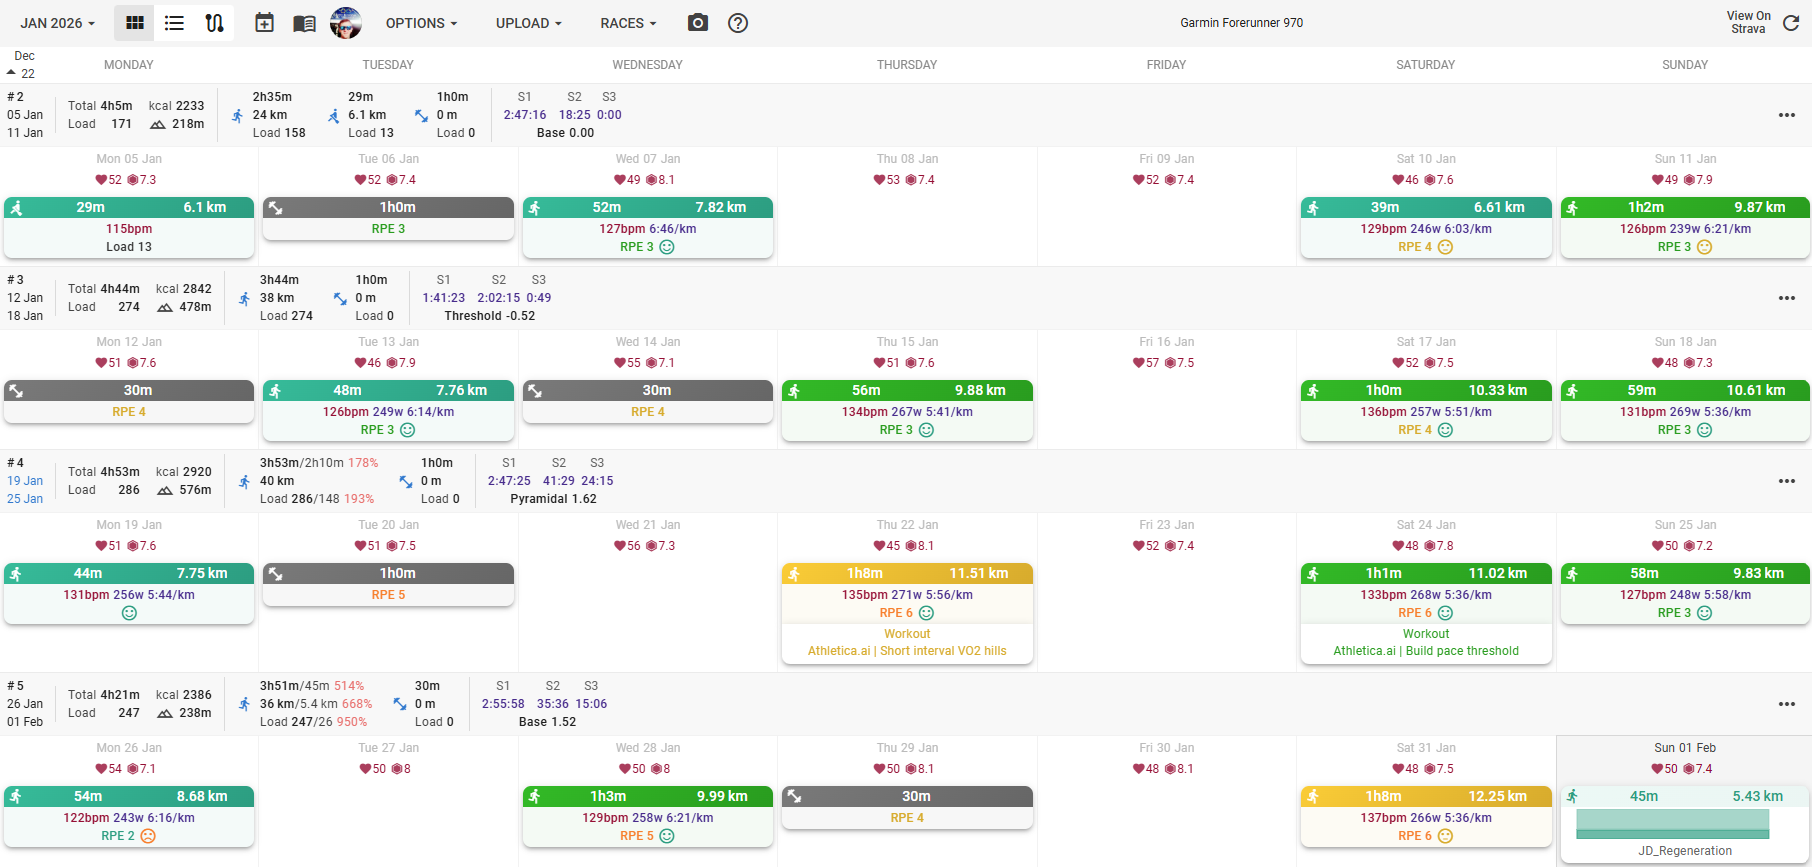This screenshot has height=867, width=1812.
Task: Switch to calendar grid view
Action: [x=134, y=23]
